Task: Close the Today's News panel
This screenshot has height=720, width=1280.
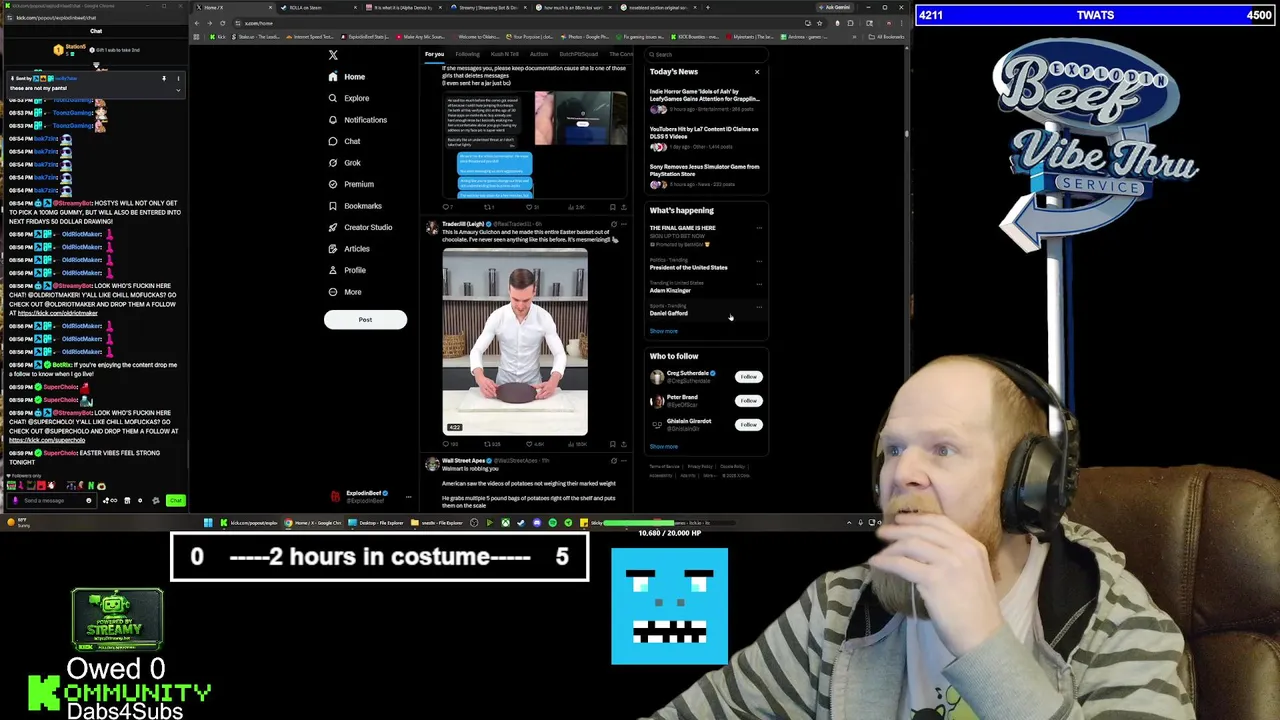Action: click(x=757, y=72)
